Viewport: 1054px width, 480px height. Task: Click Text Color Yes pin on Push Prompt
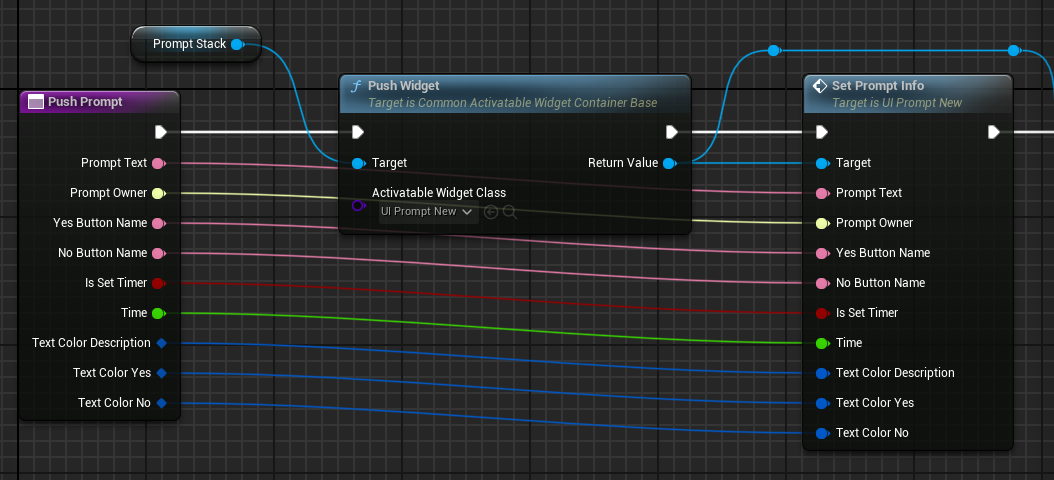[161, 373]
